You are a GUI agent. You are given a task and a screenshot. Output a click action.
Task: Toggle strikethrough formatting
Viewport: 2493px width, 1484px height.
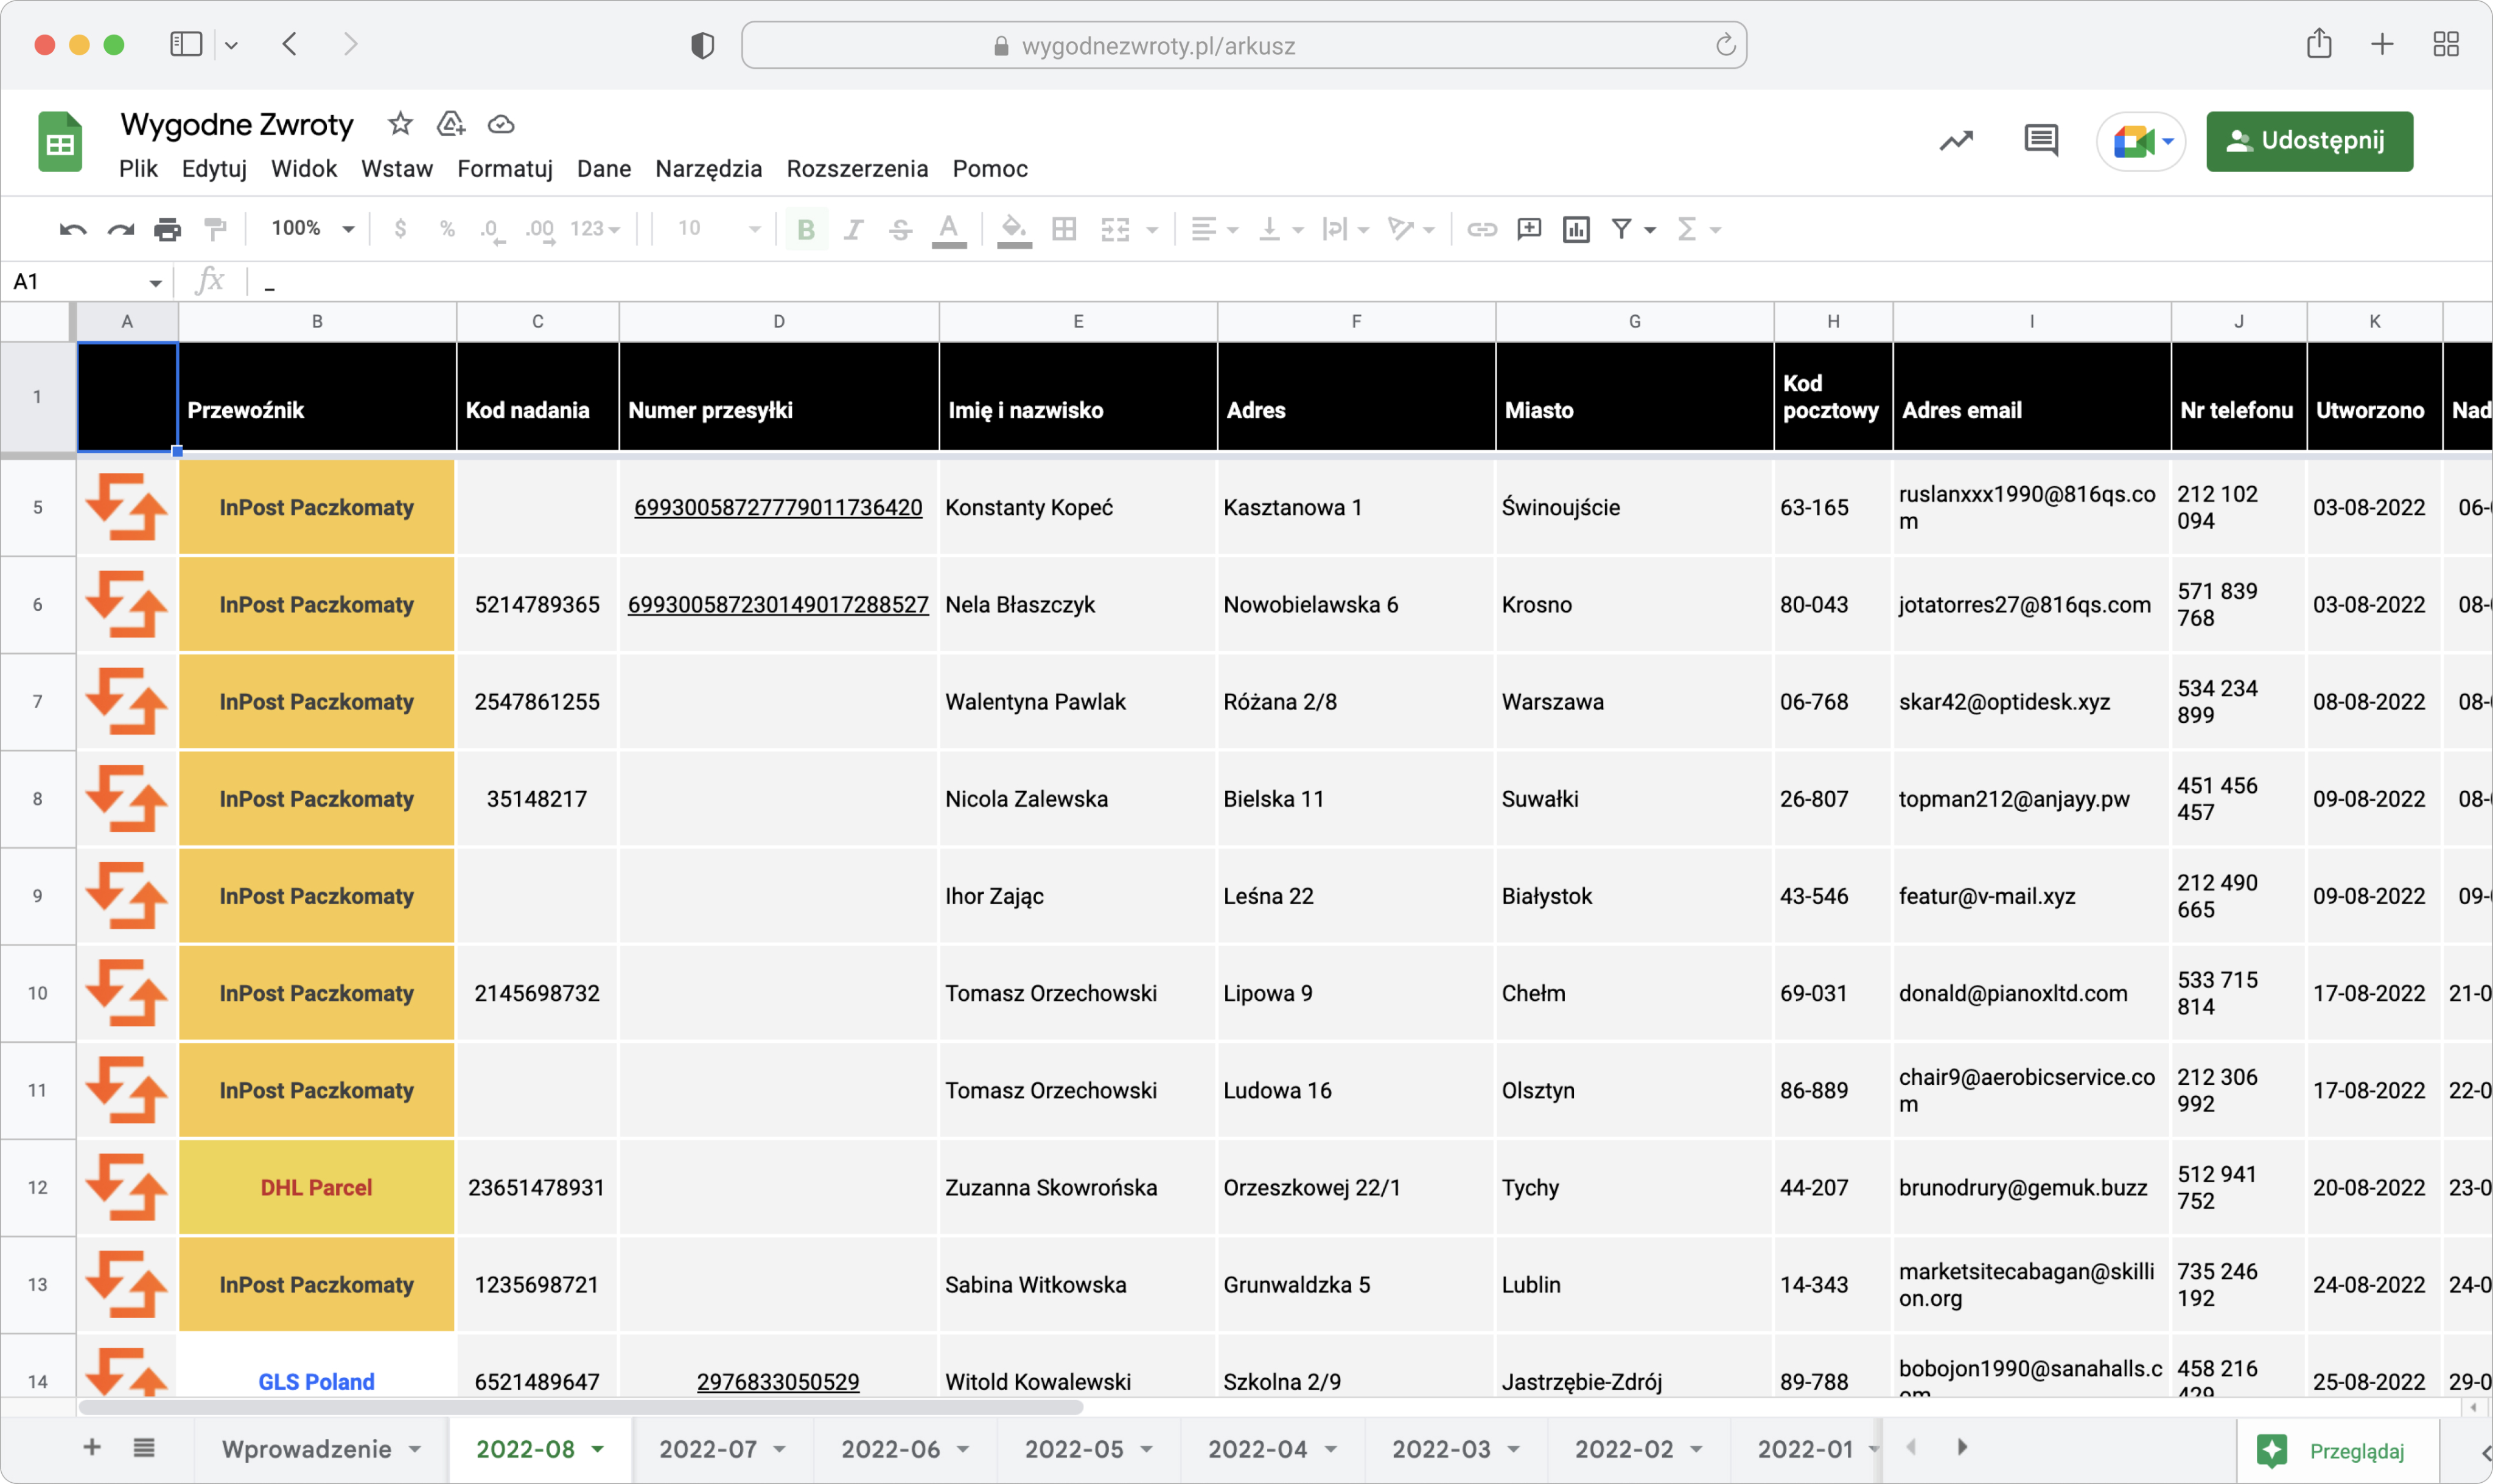tap(900, 230)
